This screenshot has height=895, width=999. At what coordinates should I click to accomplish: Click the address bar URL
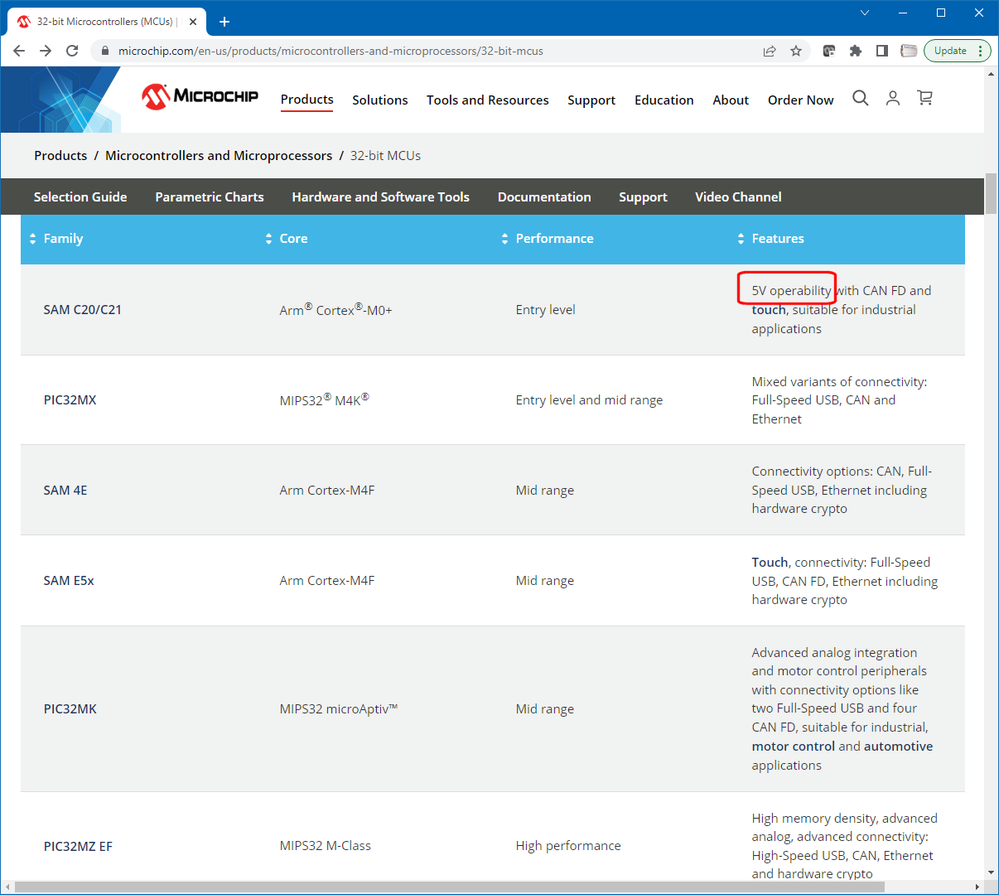point(331,51)
